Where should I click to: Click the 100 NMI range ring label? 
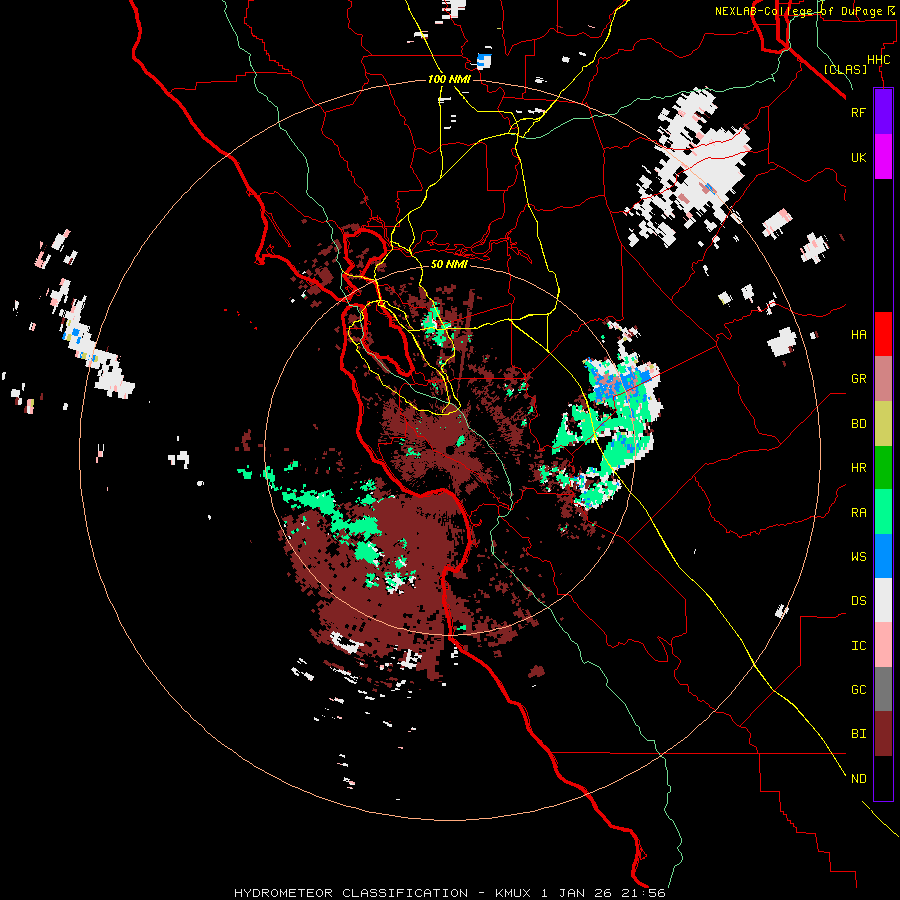(x=449, y=79)
